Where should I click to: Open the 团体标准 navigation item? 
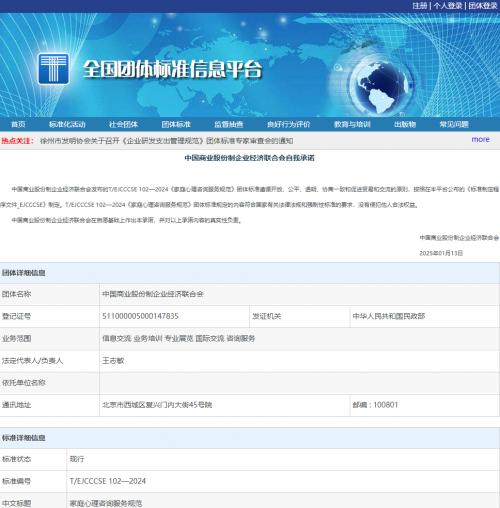176,124
